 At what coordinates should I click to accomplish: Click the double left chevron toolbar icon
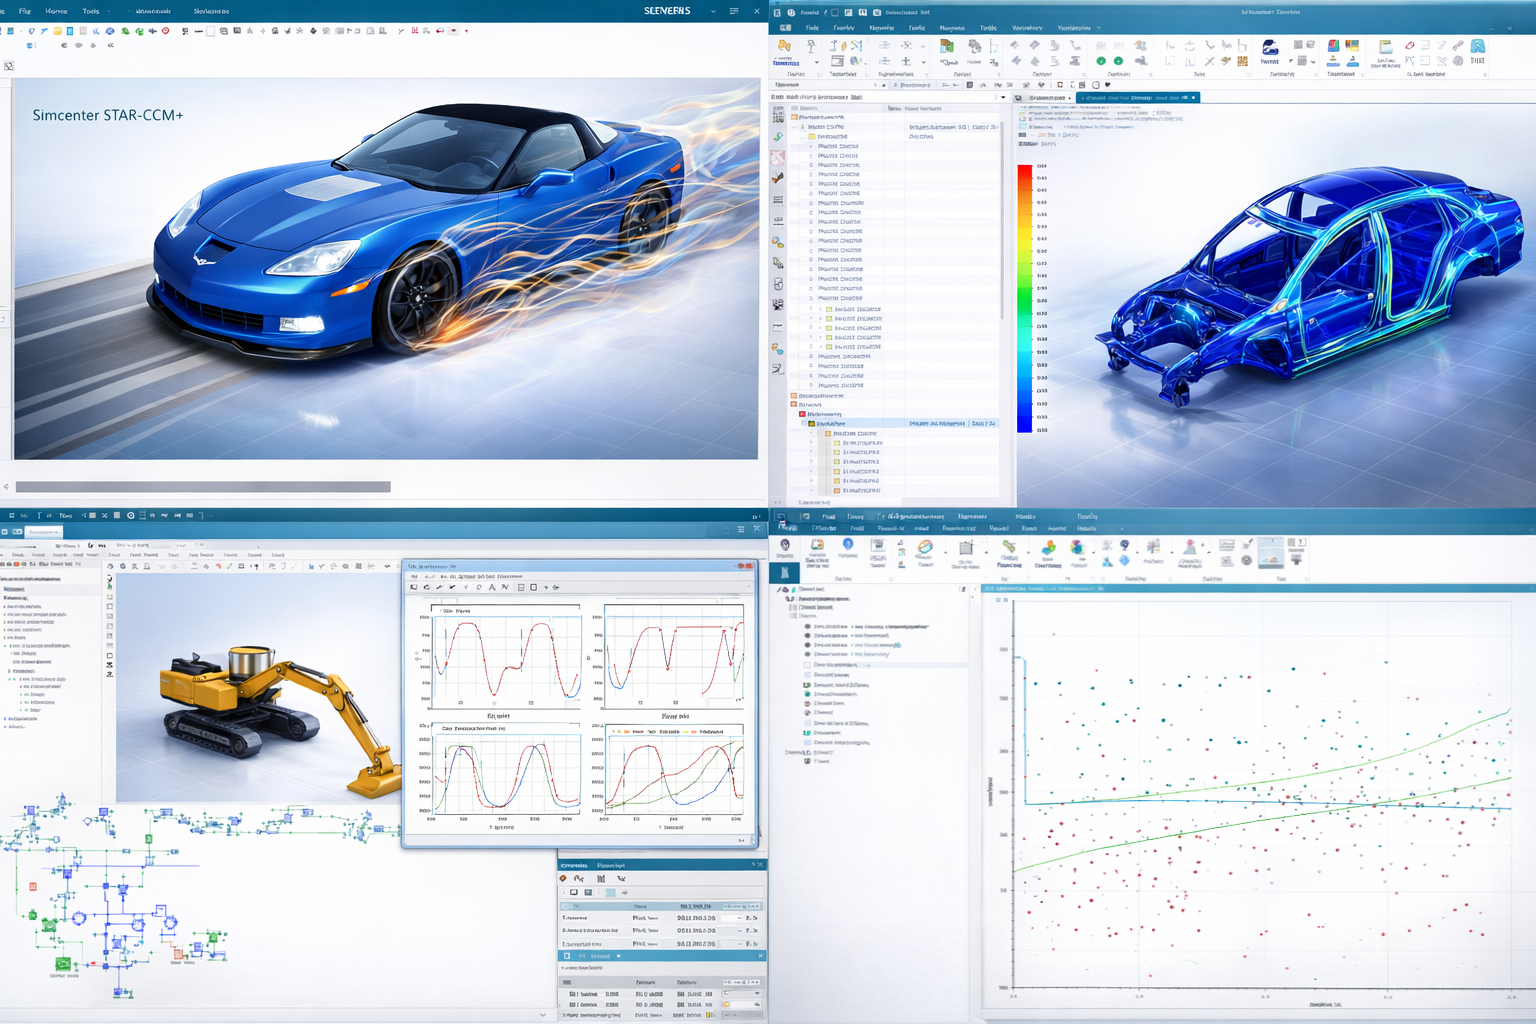point(110,45)
